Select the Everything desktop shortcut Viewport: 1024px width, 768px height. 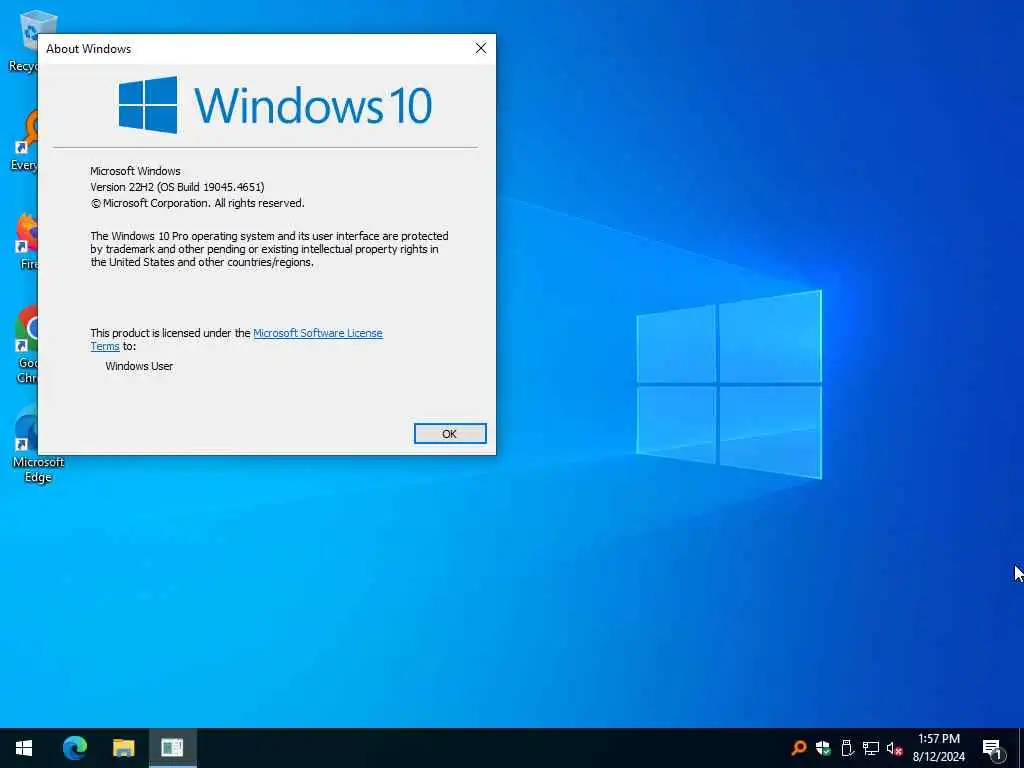tap(26, 141)
